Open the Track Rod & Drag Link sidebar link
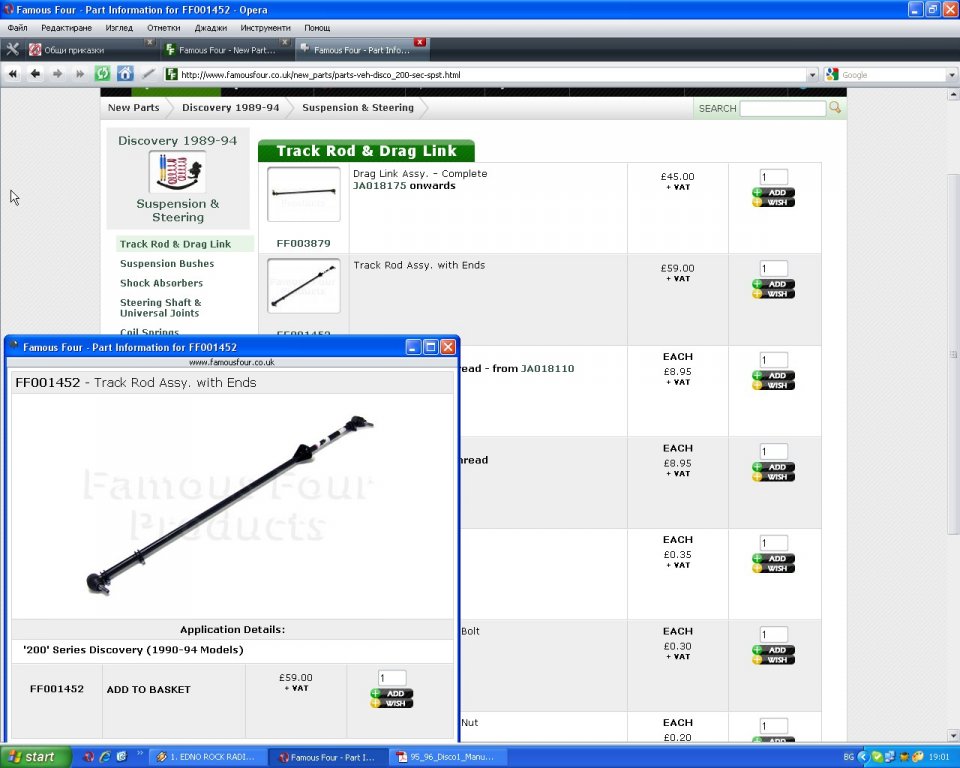Image resolution: width=960 pixels, height=768 pixels. point(175,244)
